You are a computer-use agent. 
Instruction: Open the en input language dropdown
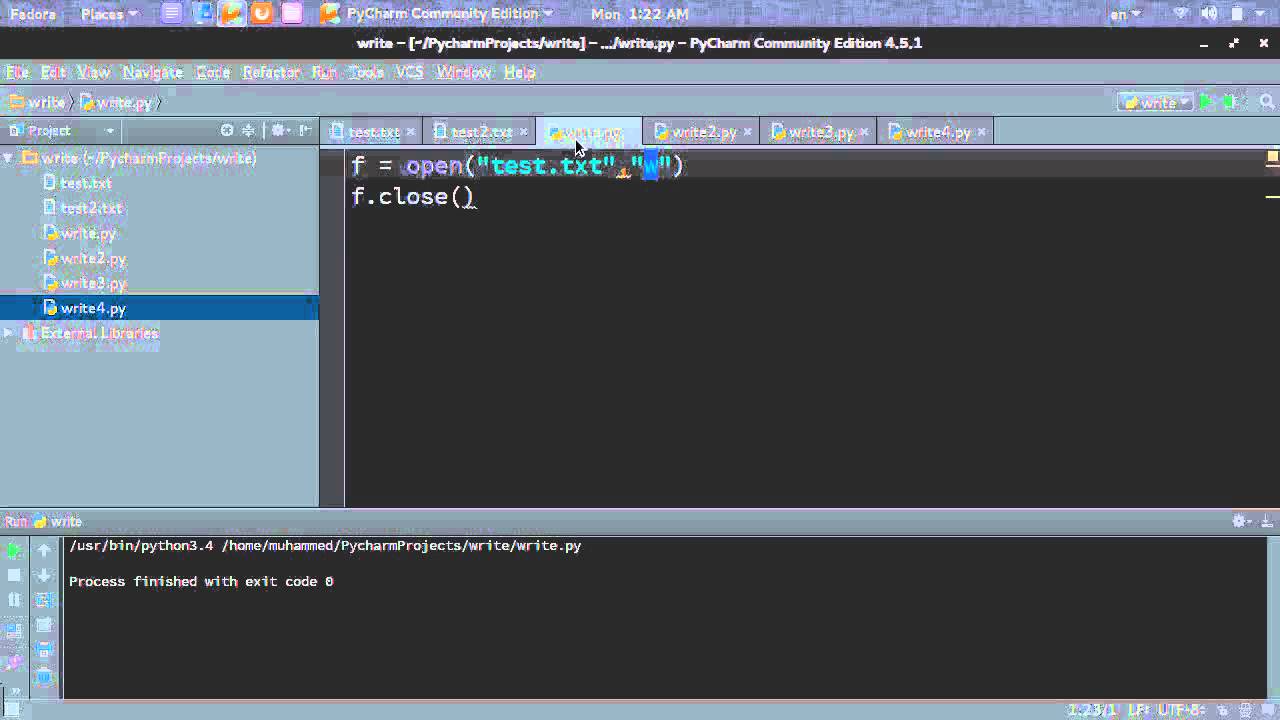[1125, 14]
